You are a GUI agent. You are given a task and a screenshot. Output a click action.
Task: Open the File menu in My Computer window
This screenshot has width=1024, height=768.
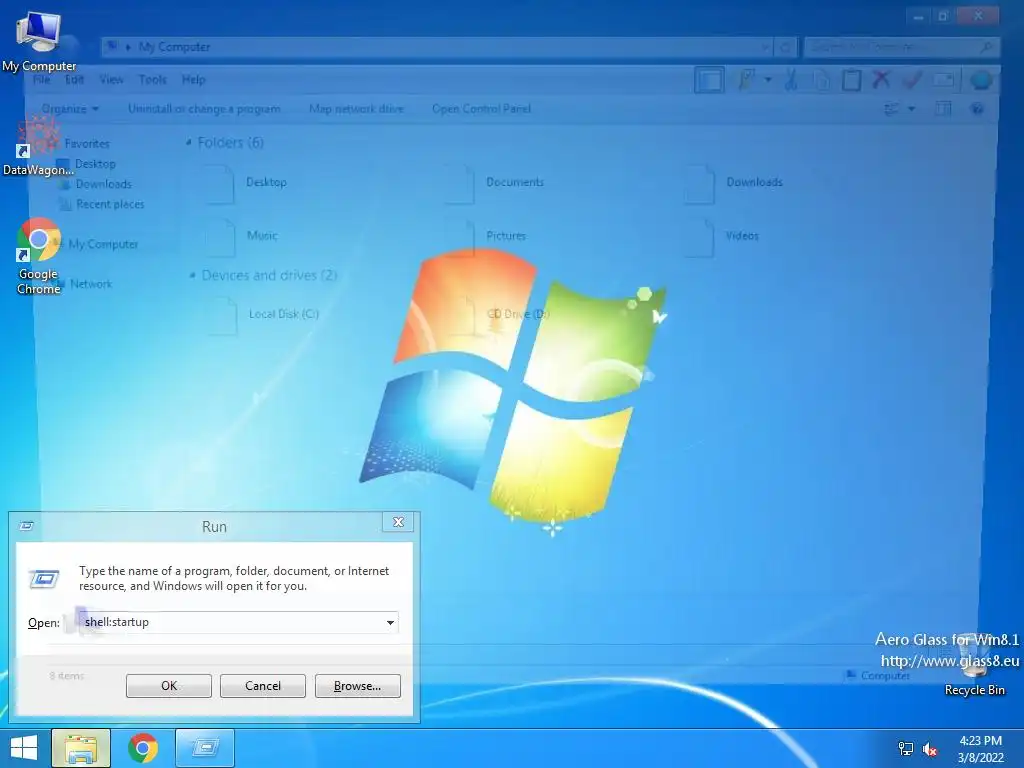[41, 80]
